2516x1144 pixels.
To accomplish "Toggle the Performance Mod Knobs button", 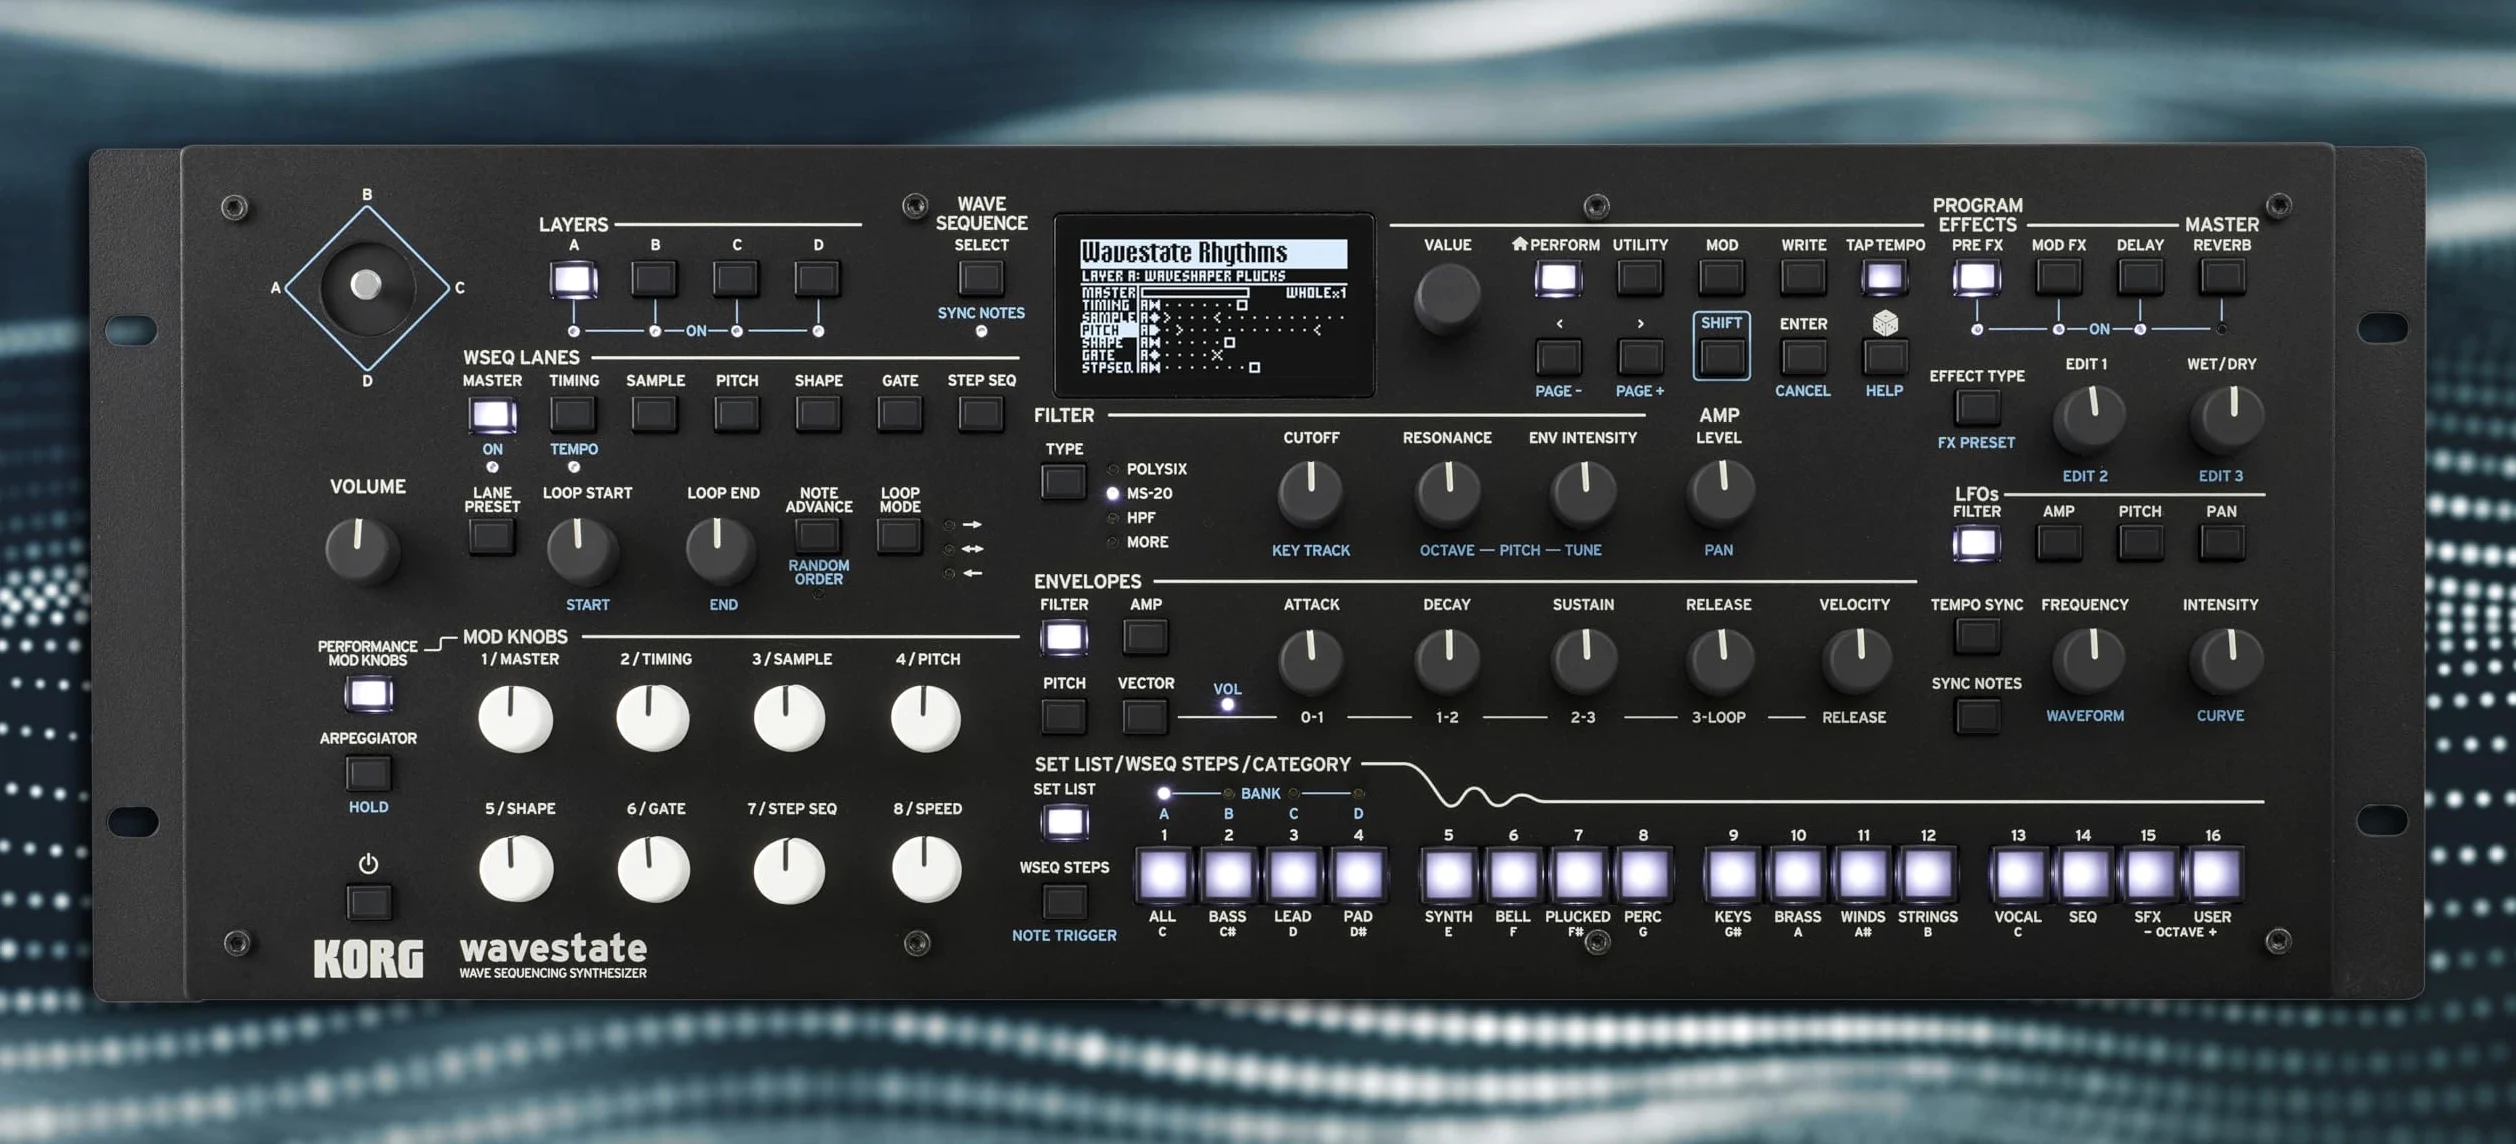I will (x=368, y=693).
